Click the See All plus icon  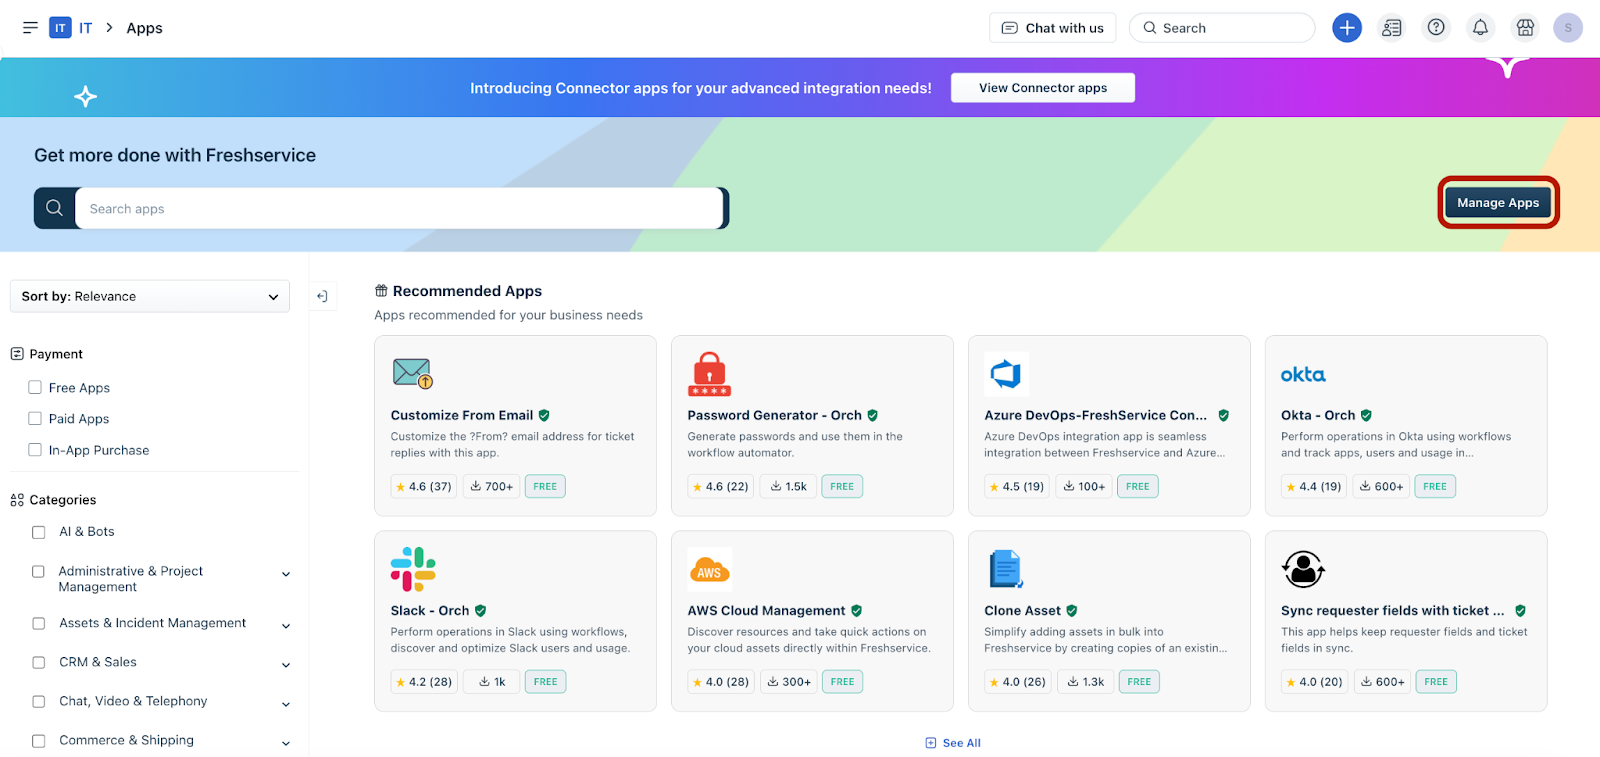(931, 743)
